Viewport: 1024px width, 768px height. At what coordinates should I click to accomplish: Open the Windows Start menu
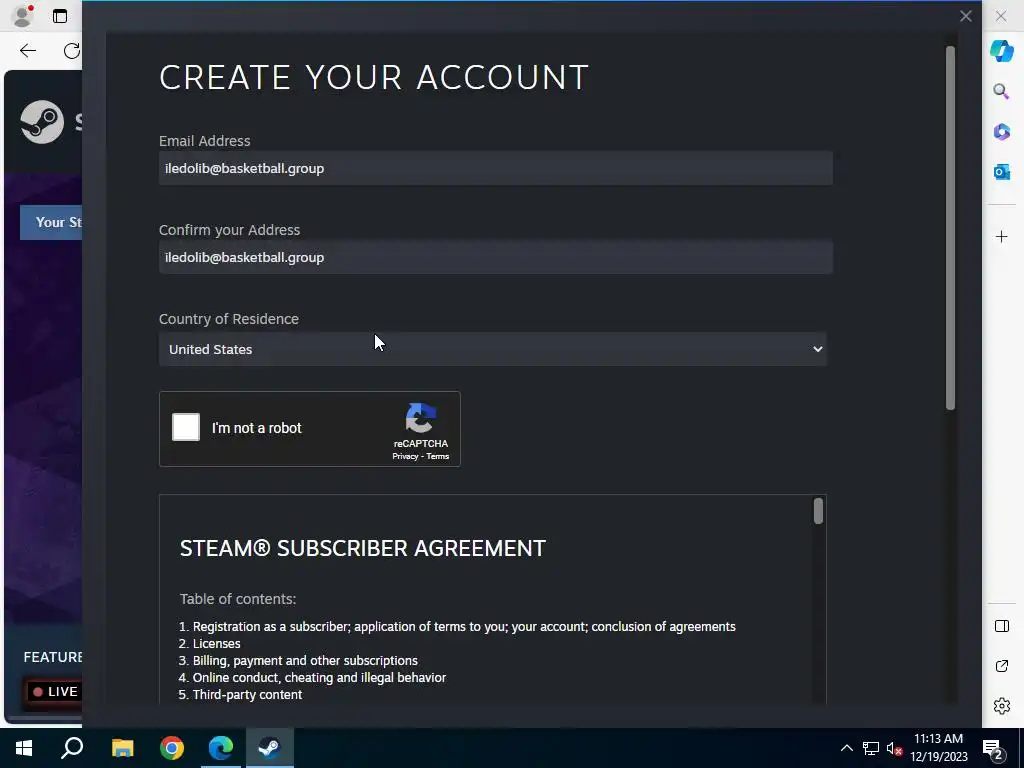point(24,748)
